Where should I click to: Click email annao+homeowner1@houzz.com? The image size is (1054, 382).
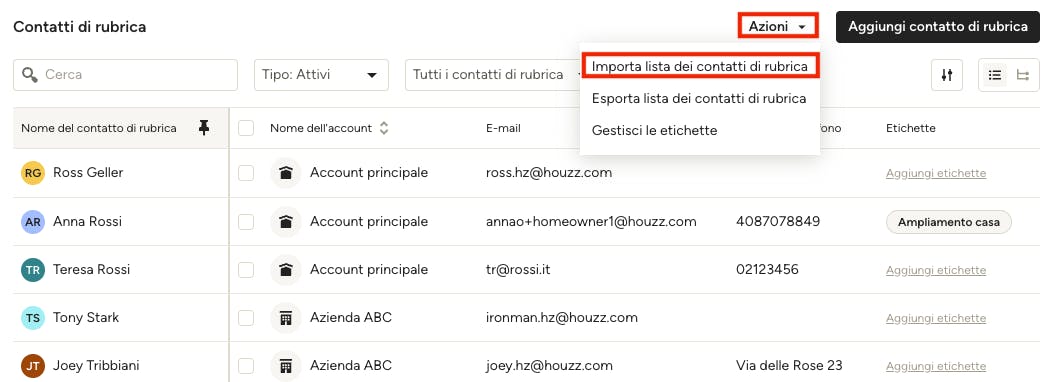click(x=591, y=221)
